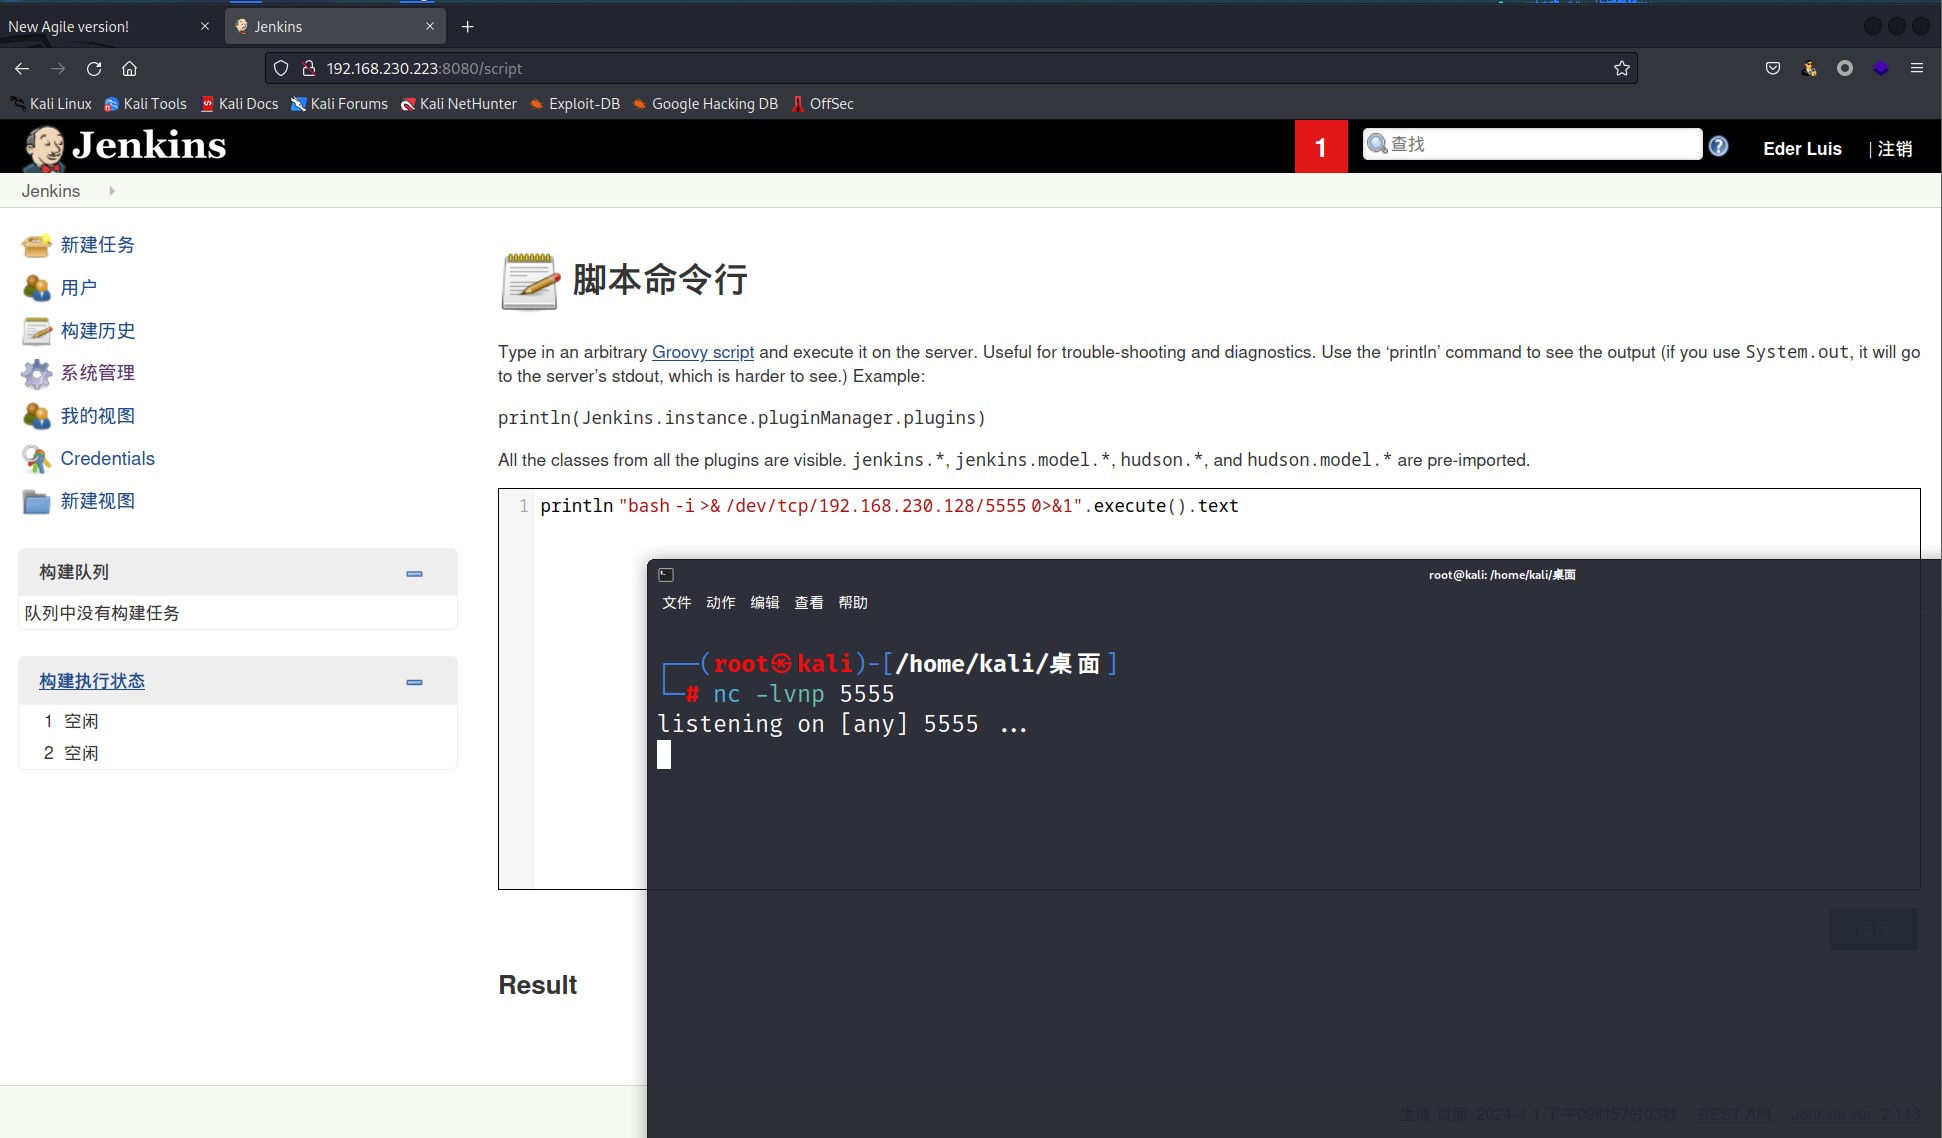This screenshot has height=1138, width=1942.
Task: Open the 构建历史 build history icon
Action: (37, 331)
